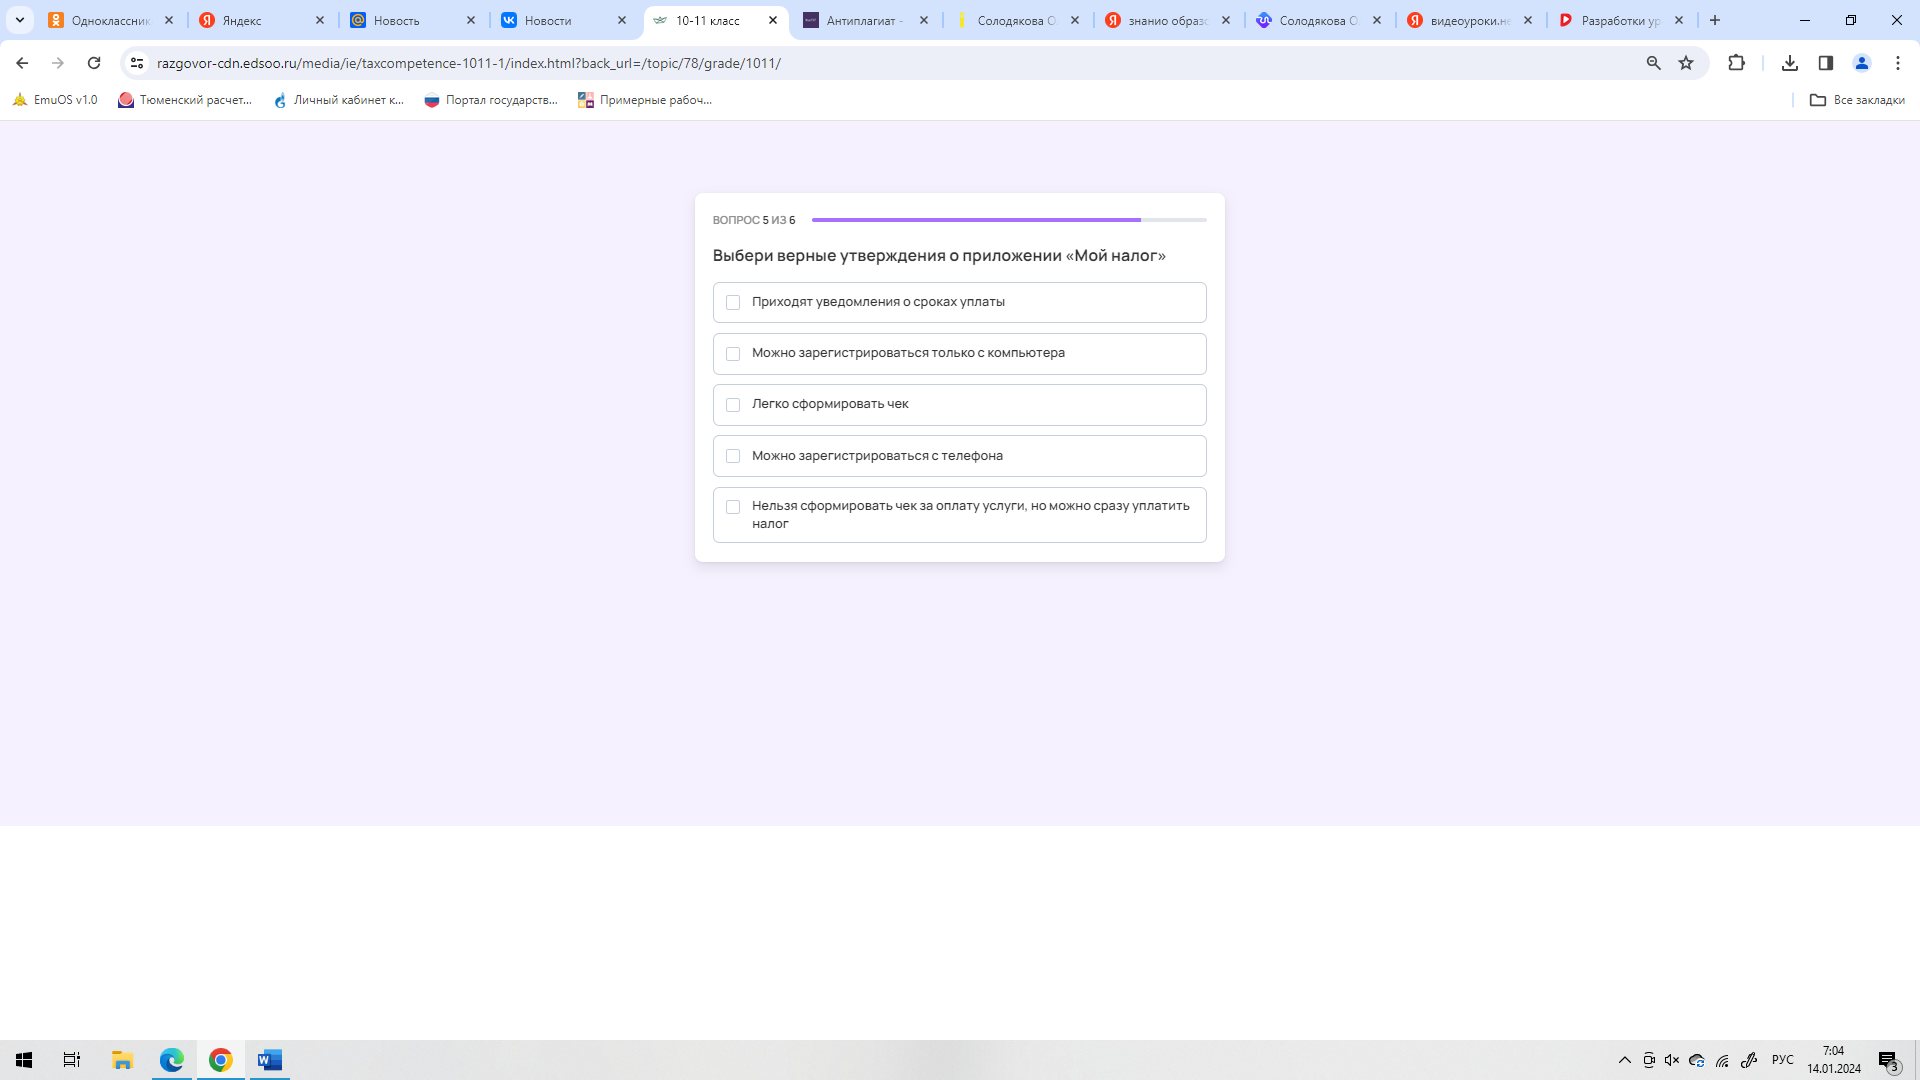Open Task View on the taskbar
Viewport: 1920px width, 1080px height.
tap(72, 1060)
